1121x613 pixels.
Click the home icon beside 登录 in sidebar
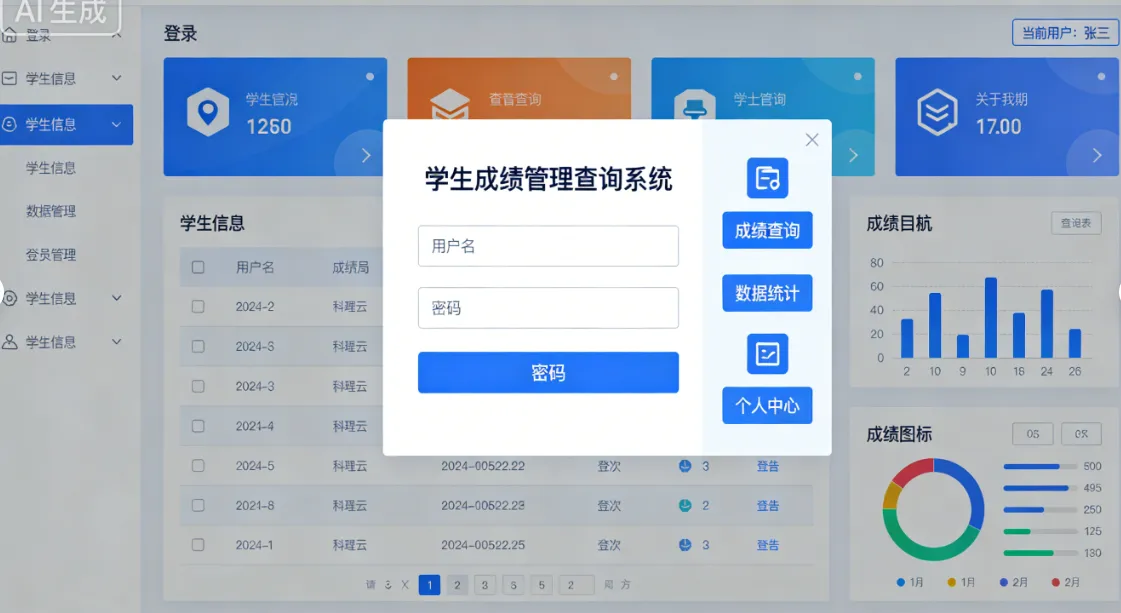[9, 33]
